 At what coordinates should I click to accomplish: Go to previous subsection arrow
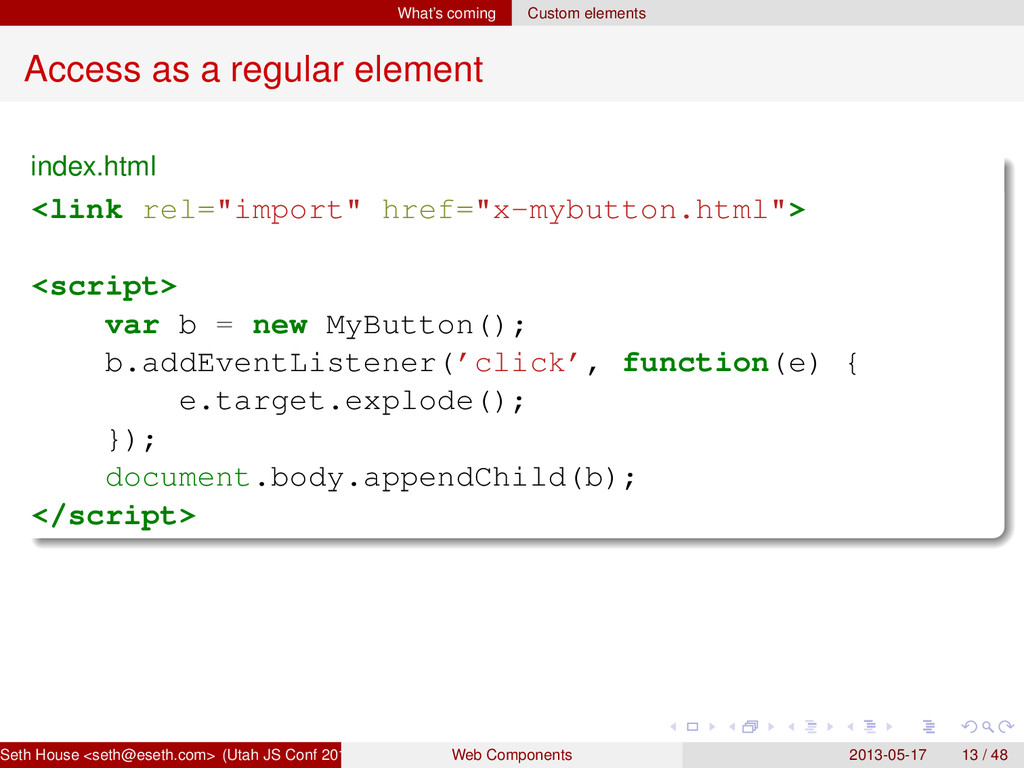click(791, 726)
